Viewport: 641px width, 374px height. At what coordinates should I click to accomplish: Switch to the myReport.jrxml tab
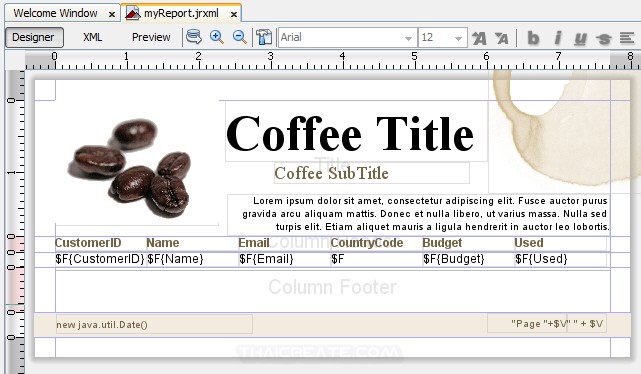182,13
